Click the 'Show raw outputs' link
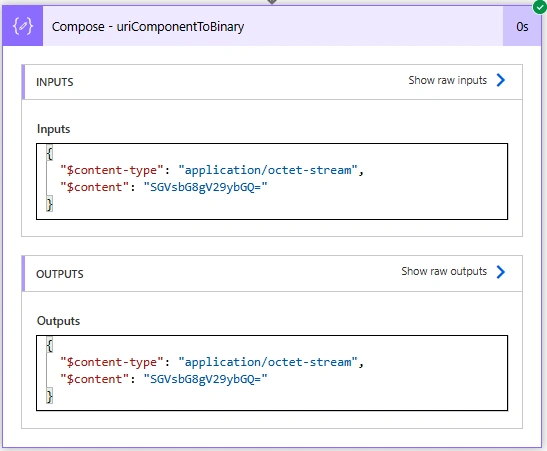 coord(444,271)
